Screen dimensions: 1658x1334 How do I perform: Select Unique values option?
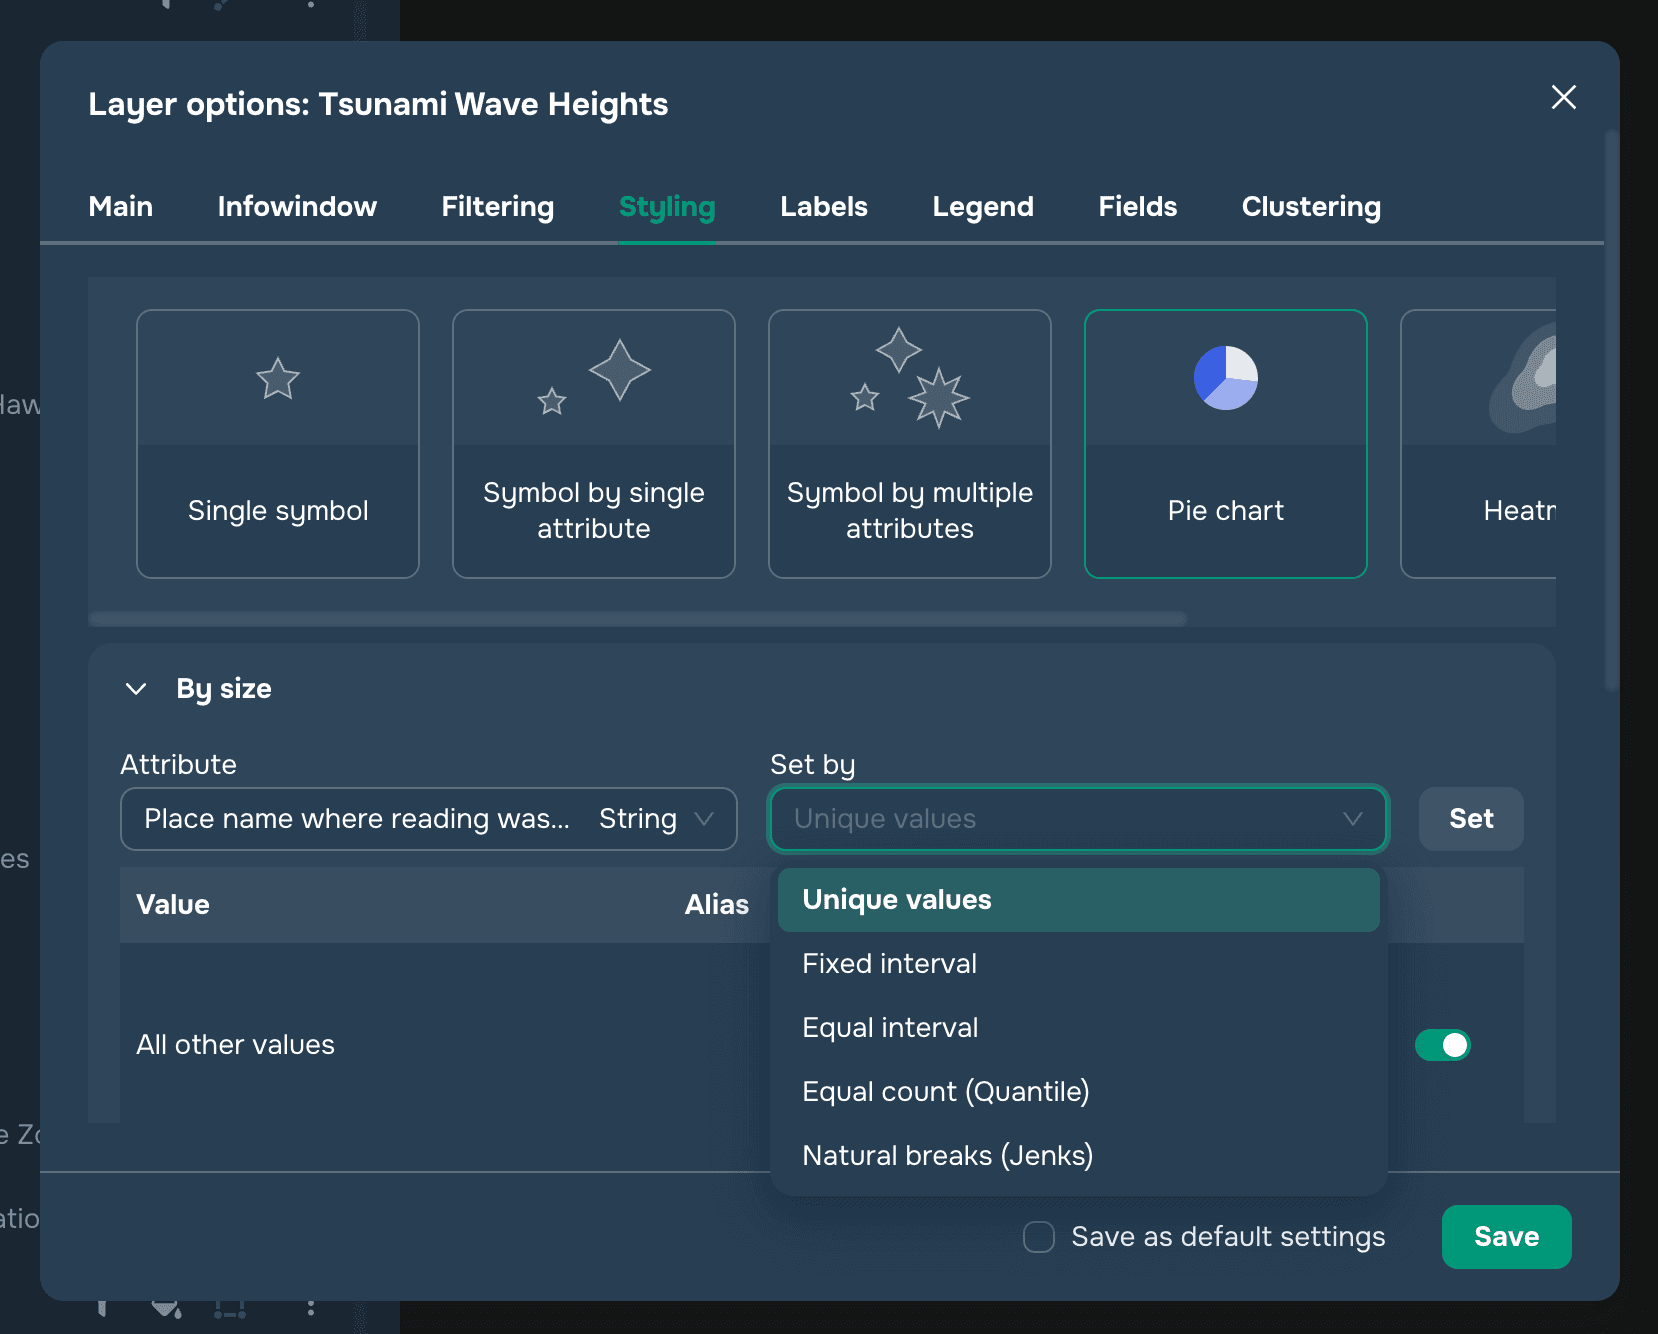pyautogui.click(x=1079, y=900)
